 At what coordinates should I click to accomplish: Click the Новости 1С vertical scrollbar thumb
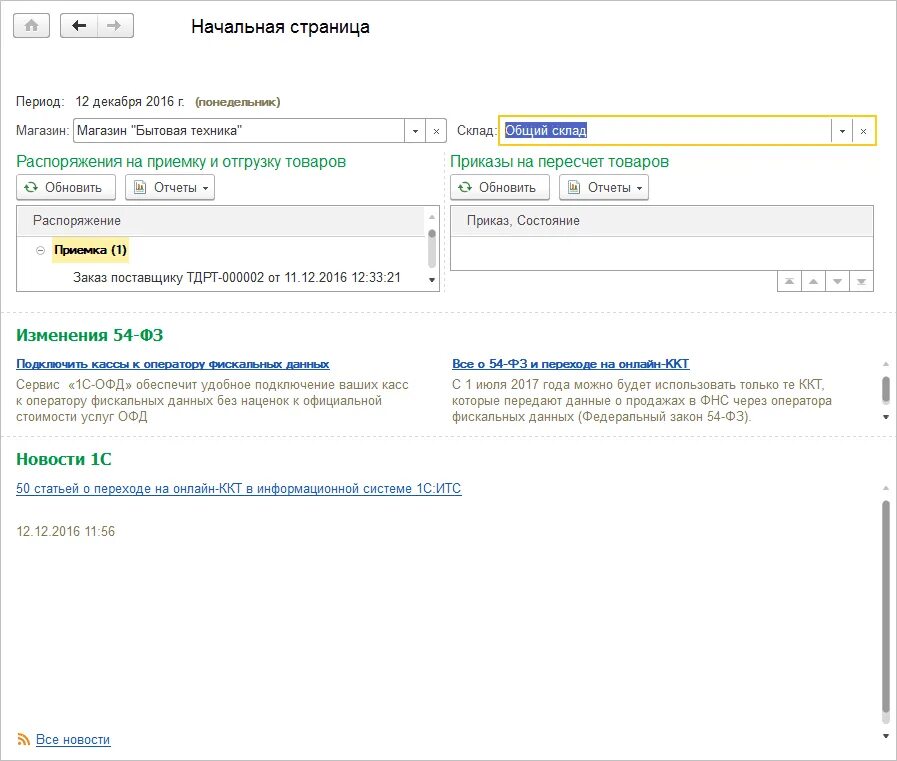coord(886,607)
